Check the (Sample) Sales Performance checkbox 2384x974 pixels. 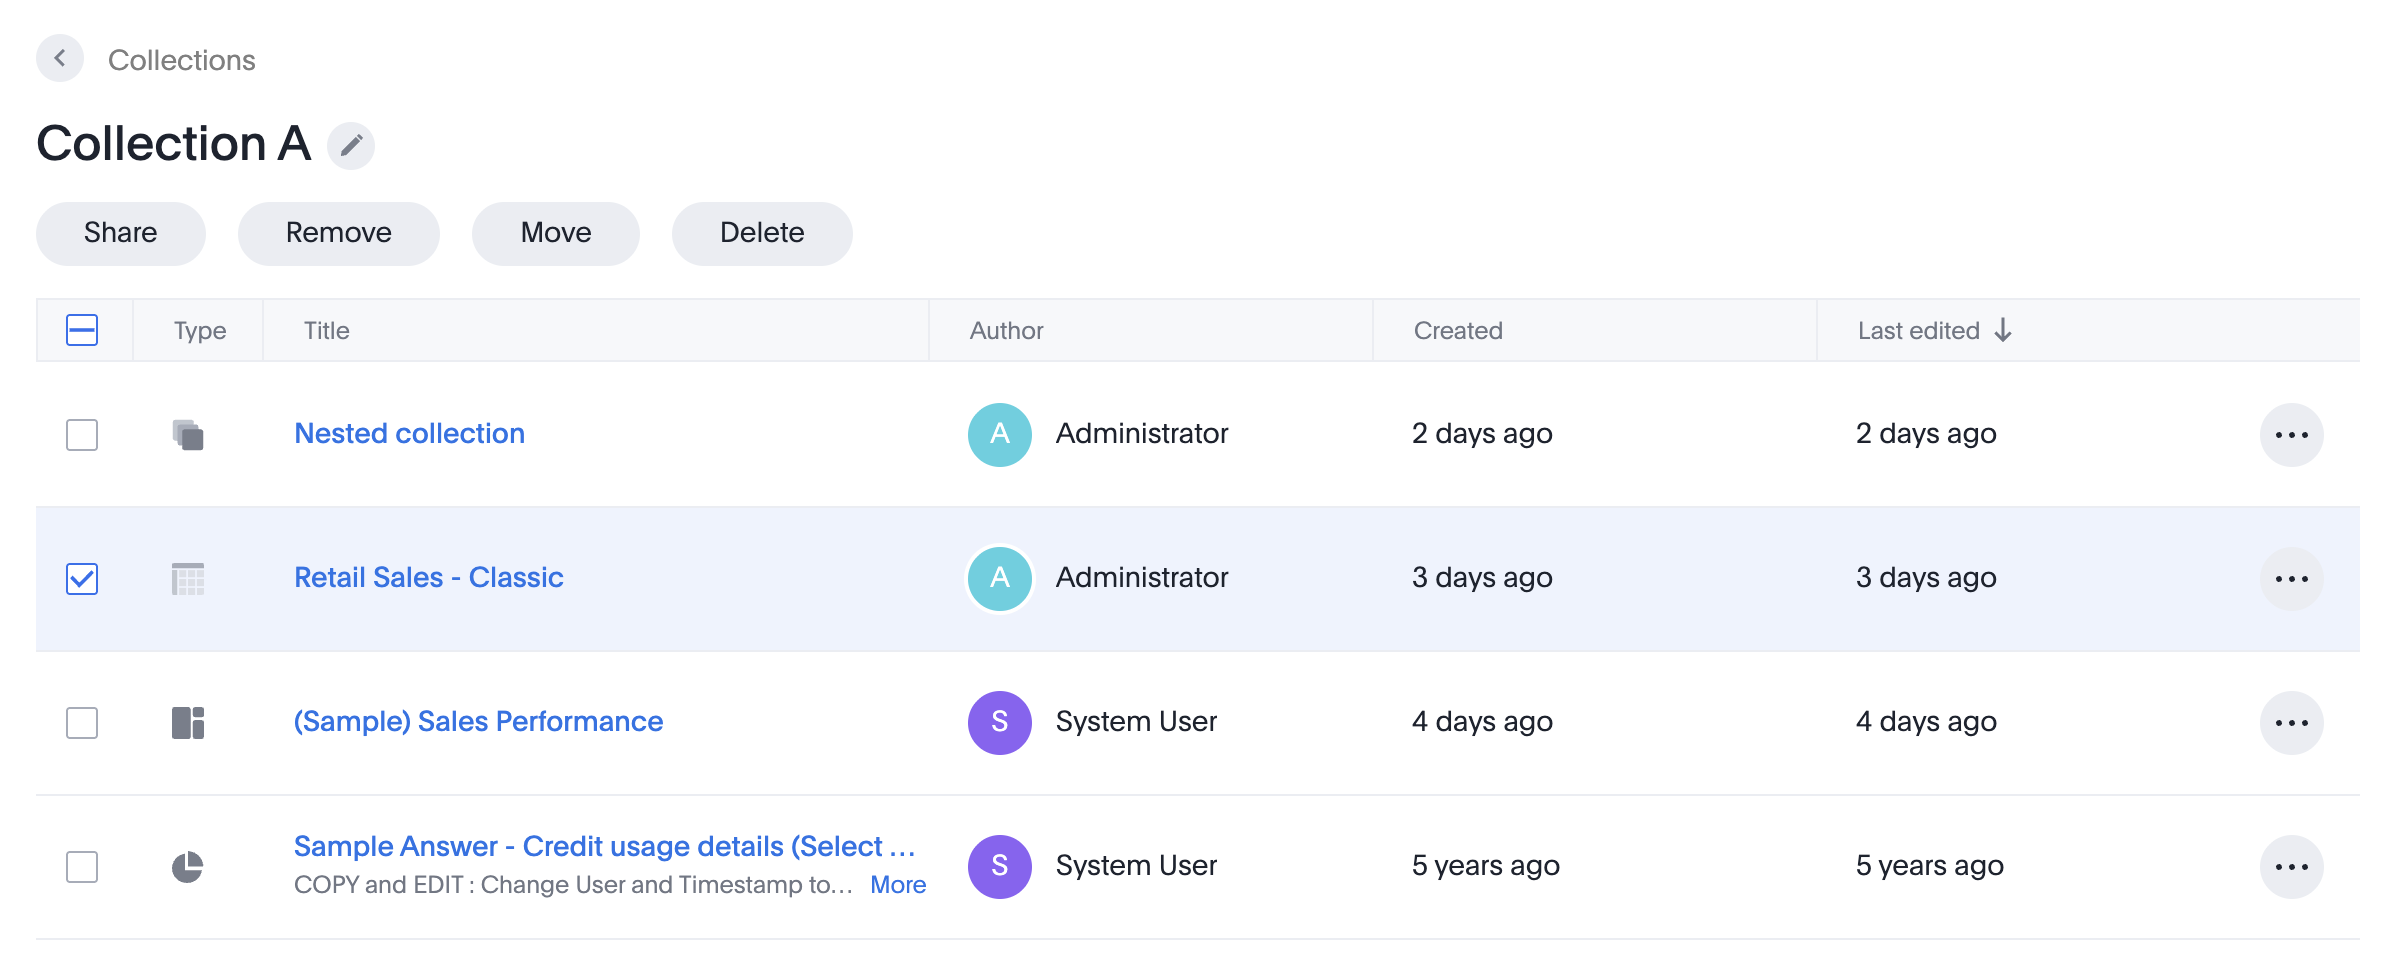coord(82,723)
